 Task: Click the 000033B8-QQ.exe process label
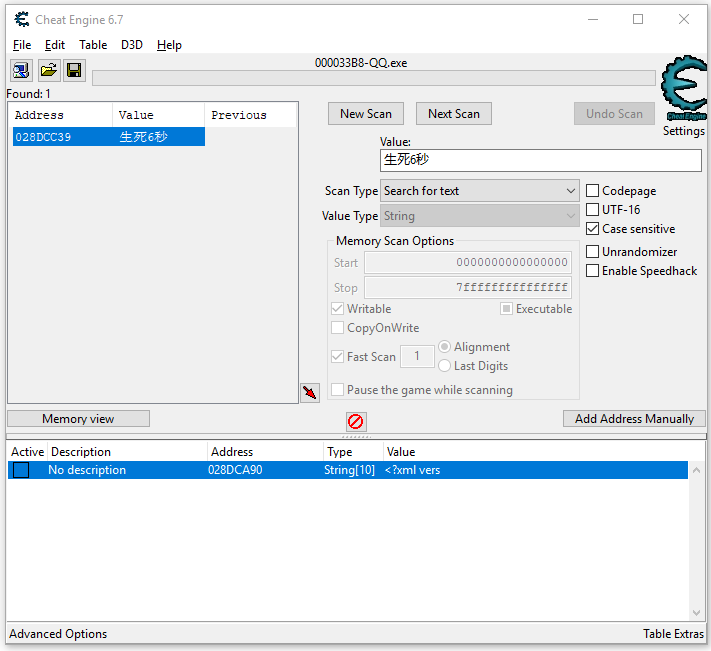pyautogui.click(x=361, y=63)
